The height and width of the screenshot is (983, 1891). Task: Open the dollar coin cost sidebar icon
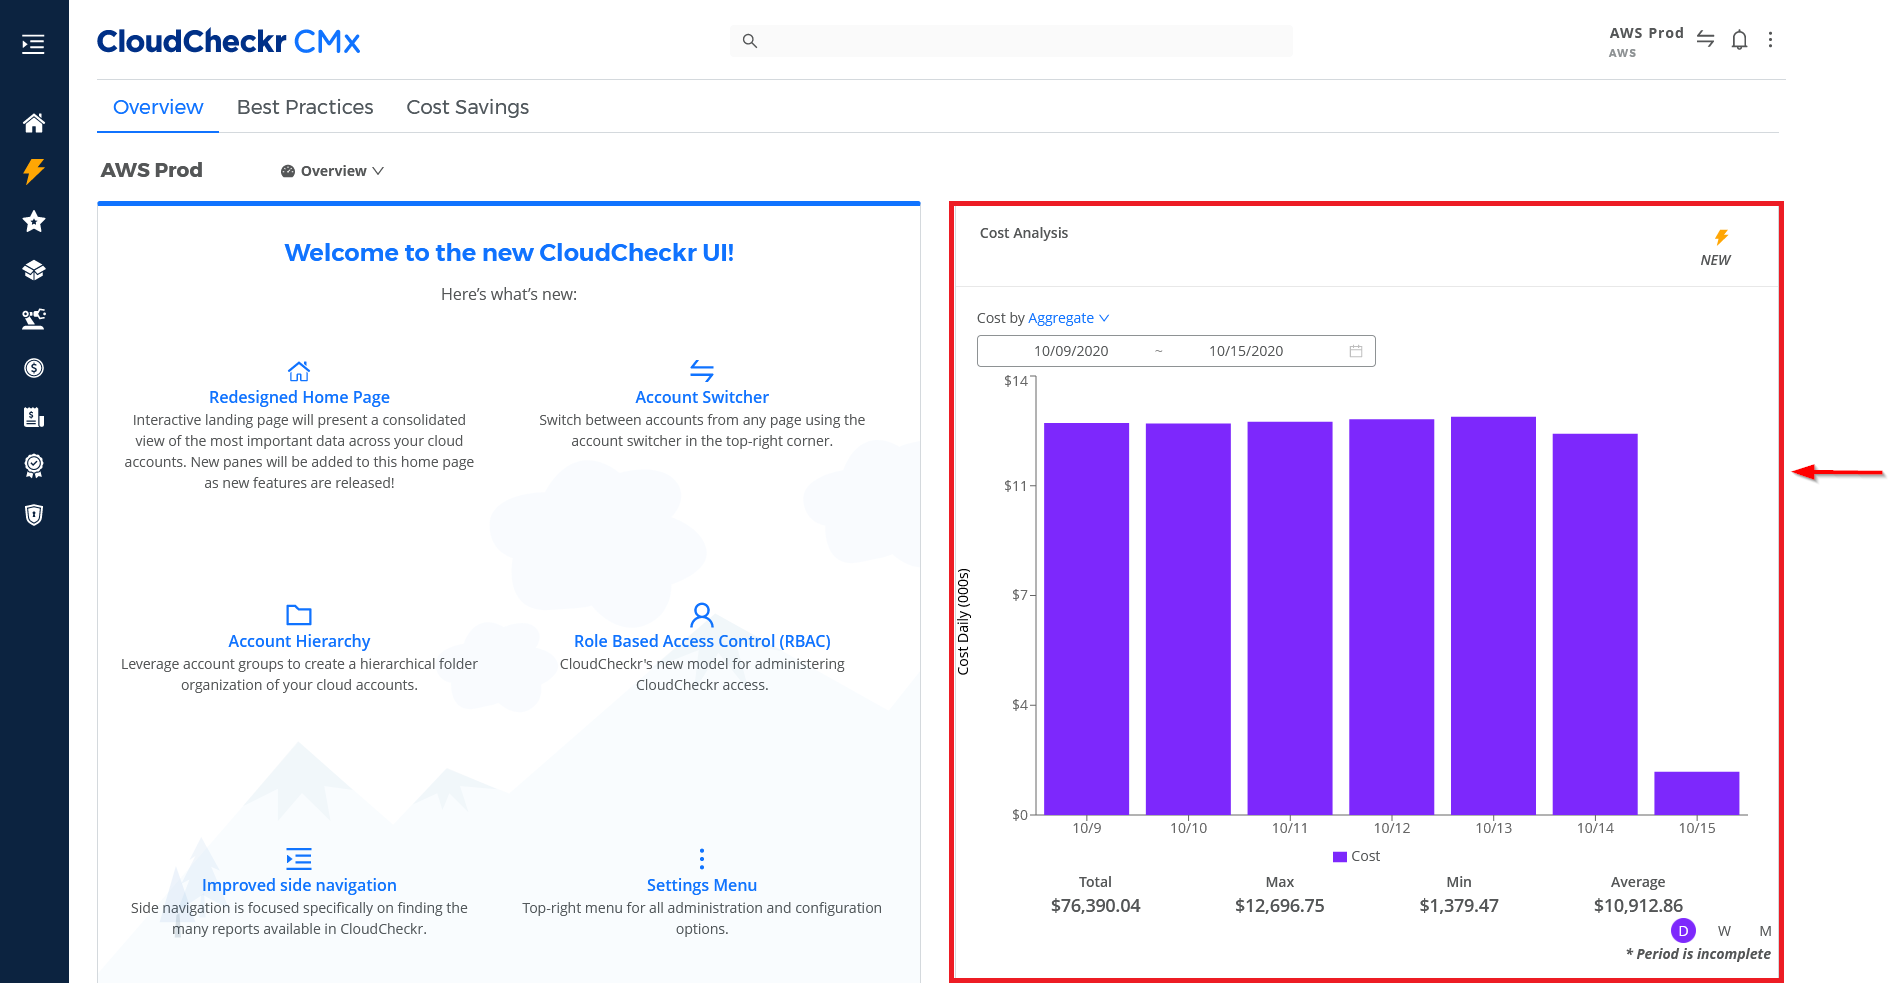[34, 368]
